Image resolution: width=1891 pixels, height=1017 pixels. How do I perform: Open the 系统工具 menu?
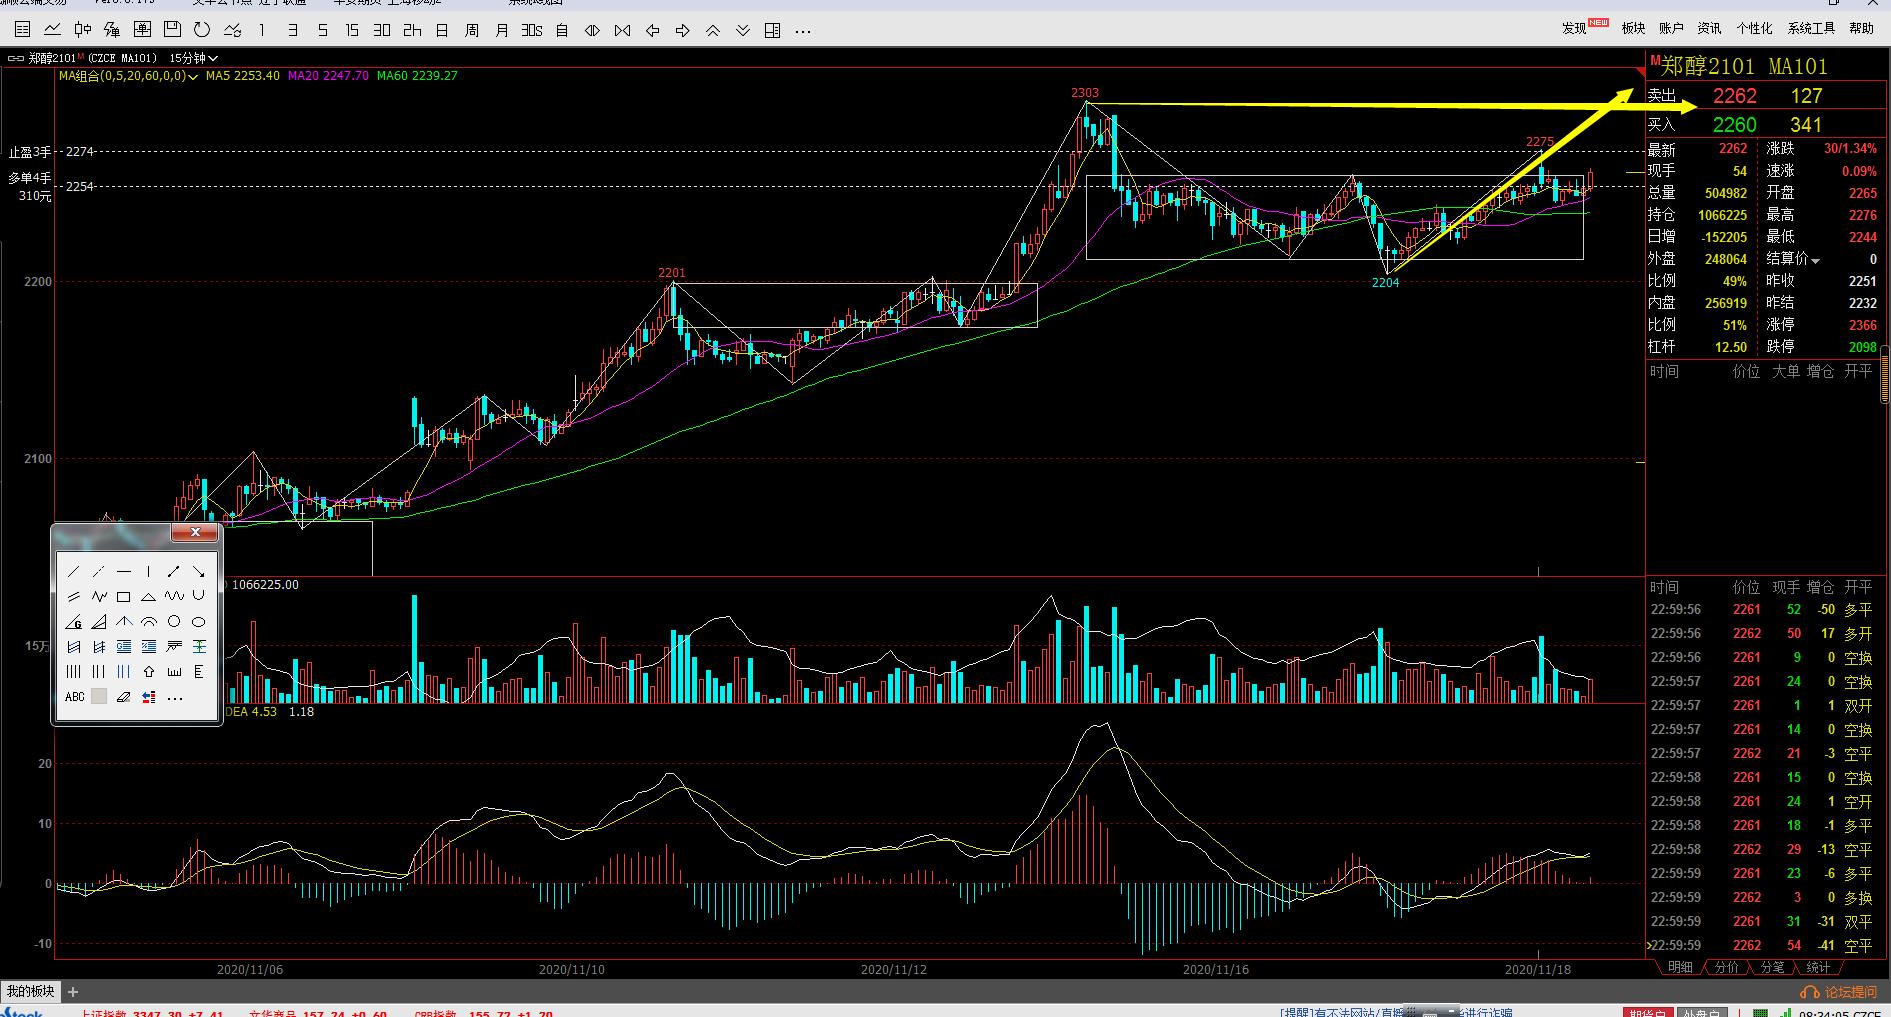click(x=1812, y=28)
